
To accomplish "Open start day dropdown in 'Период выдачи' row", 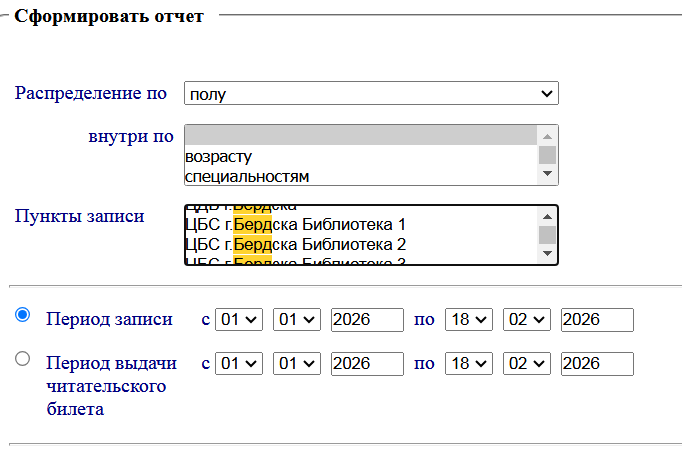I will pyautogui.click(x=239, y=364).
